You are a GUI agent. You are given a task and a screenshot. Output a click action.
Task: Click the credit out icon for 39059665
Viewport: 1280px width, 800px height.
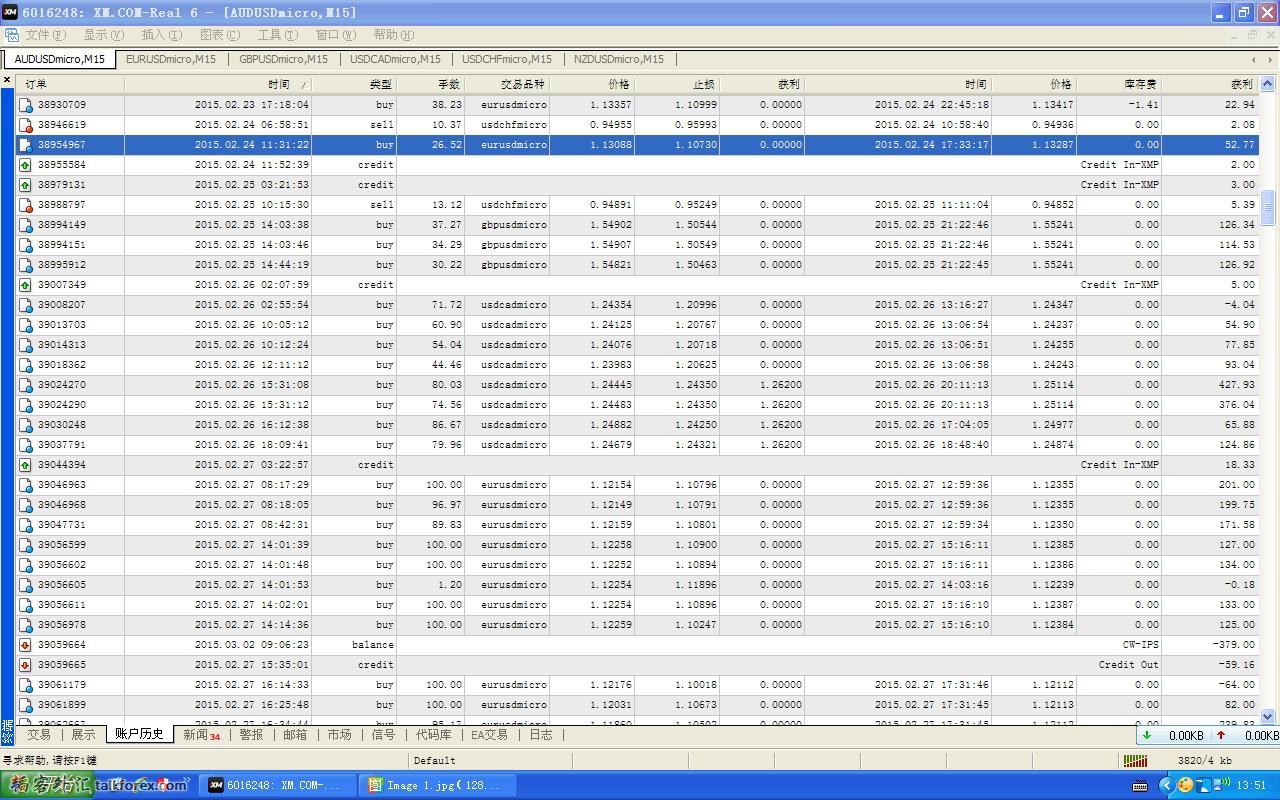[x=26, y=665]
